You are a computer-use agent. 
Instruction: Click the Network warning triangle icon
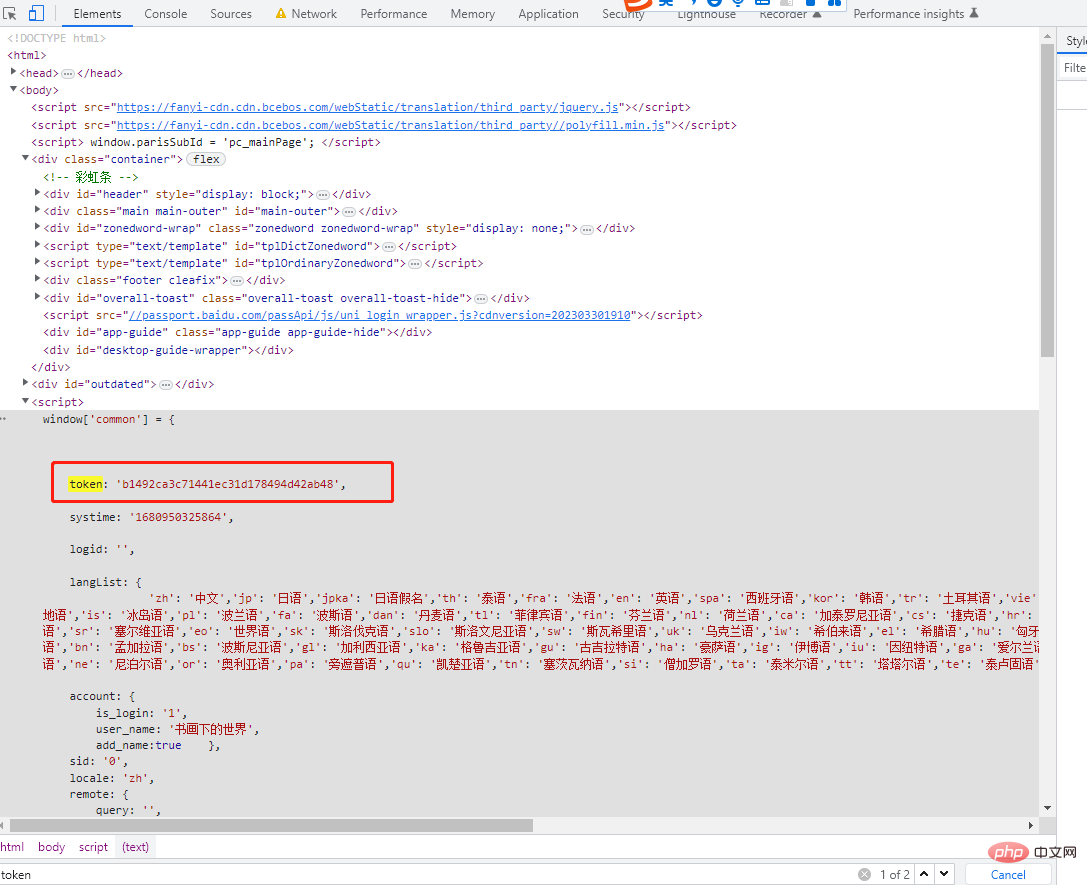coord(281,13)
